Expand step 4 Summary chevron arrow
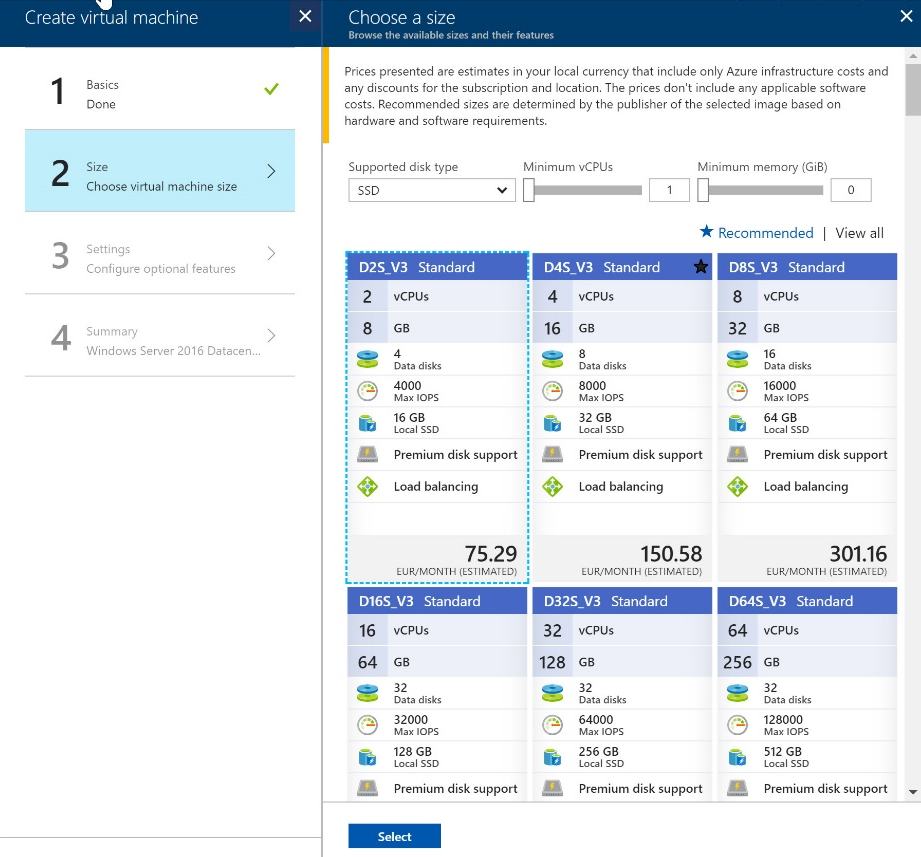 coord(271,335)
